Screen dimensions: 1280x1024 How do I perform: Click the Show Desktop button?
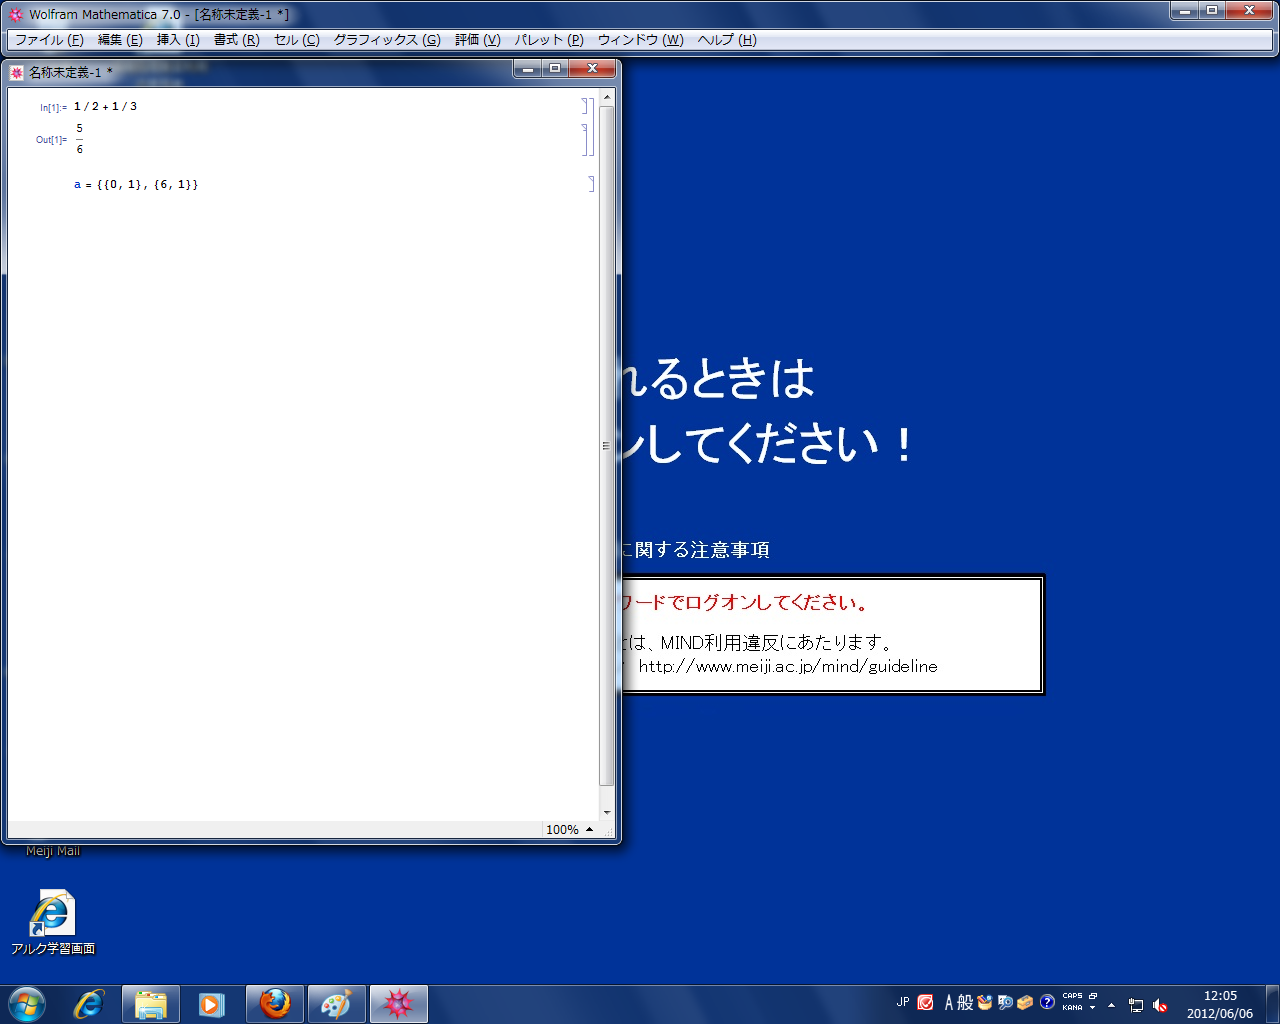coord(1272,1004)
